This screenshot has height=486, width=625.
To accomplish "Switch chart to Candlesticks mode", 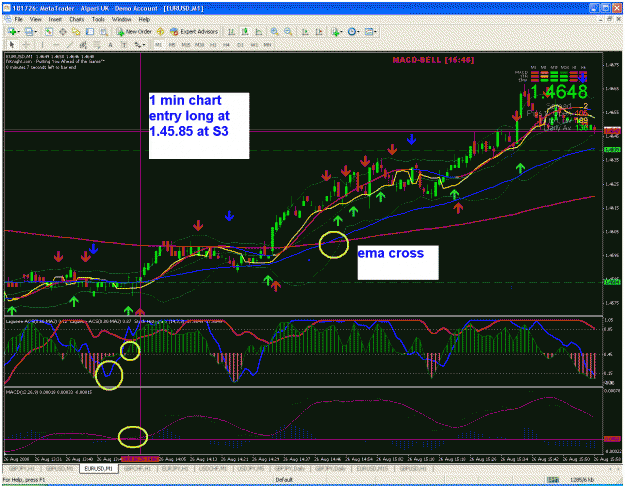I will click(x=245, y=31).
